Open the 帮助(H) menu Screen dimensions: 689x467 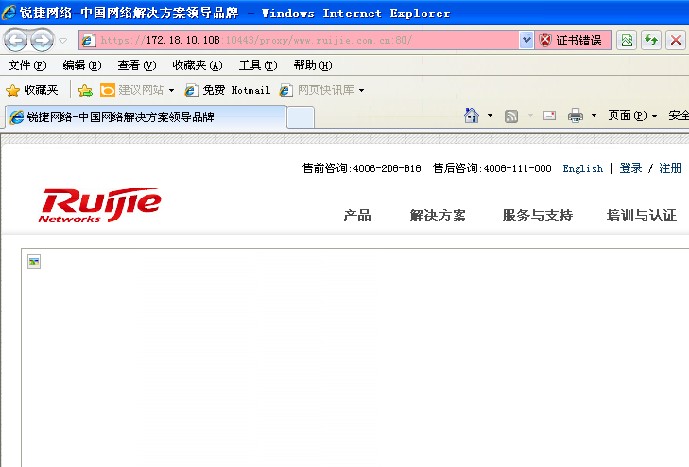(x=313, y=65)
